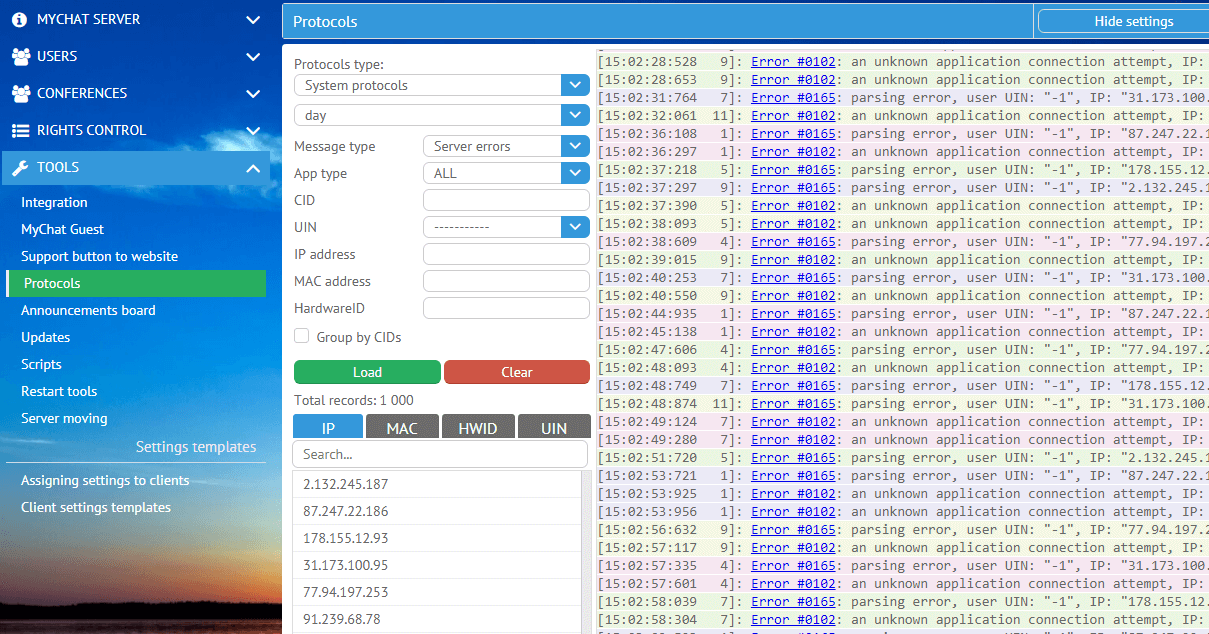Focus the CID input field
The width and height of the screenshot is (1209, 634).
click(x=506, y=200)
